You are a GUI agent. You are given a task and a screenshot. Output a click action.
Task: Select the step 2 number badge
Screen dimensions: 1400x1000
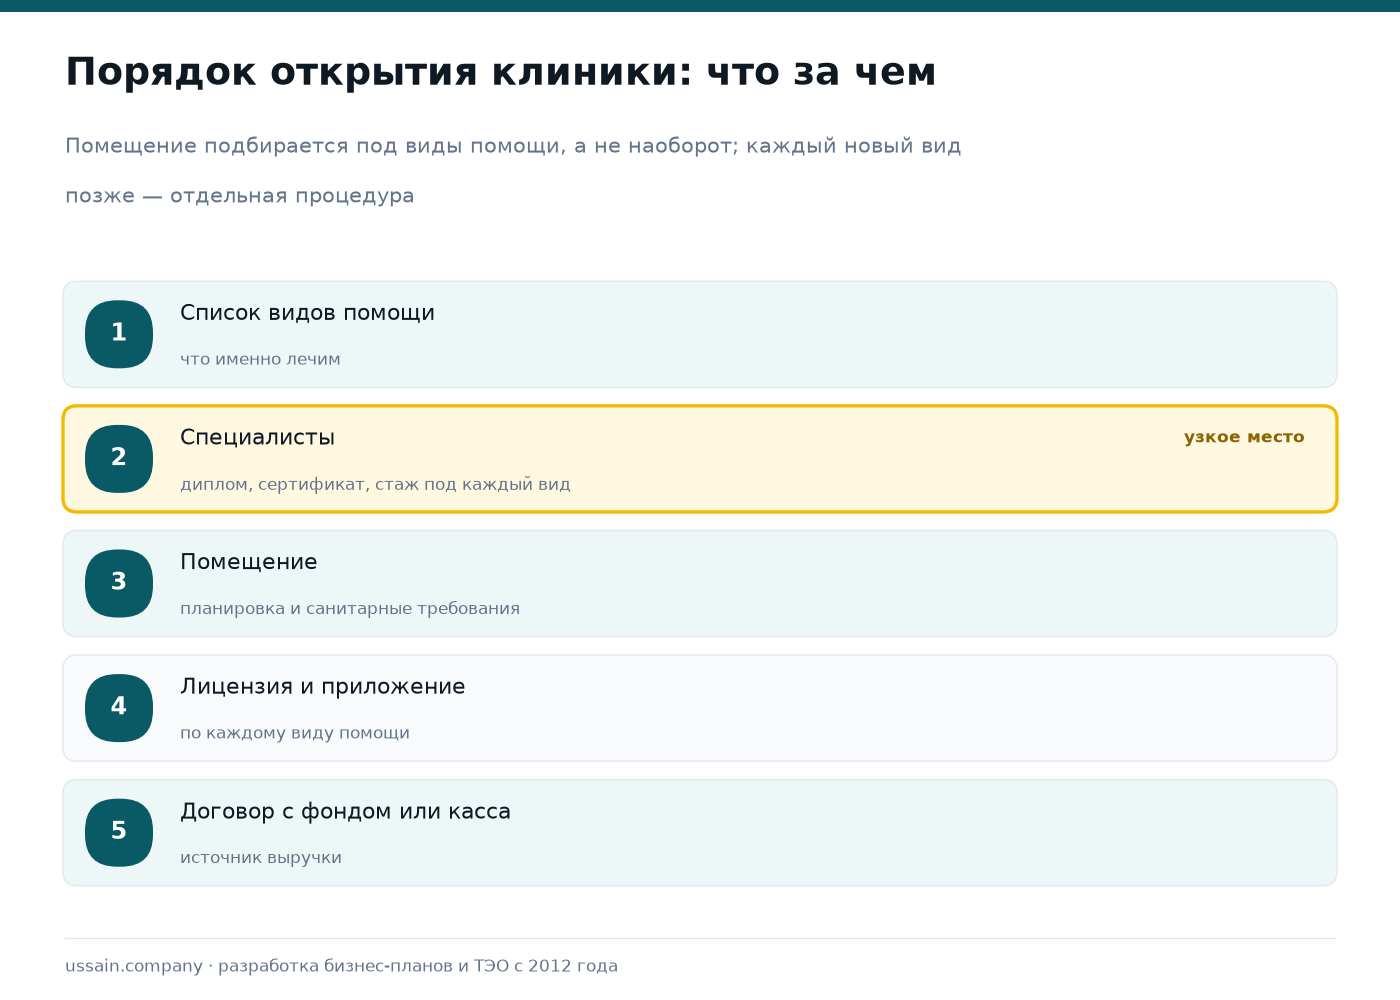coord(119,459)
